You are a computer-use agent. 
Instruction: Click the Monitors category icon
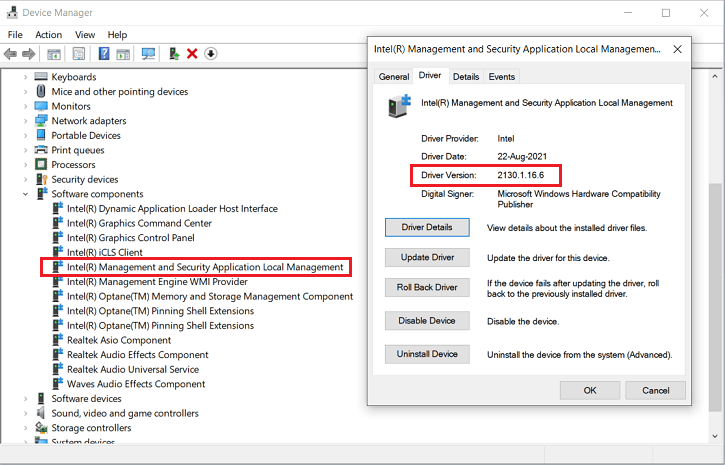[x=41, y=106]
